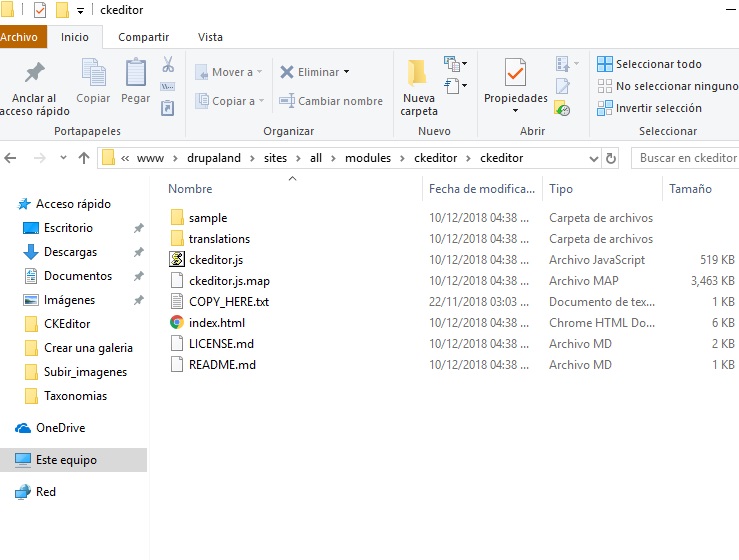Select the index.html Chrome file

[217, 323]
